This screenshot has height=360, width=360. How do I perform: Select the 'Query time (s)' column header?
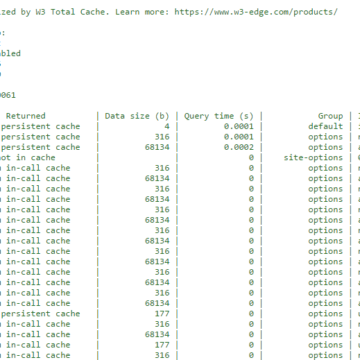coord(219,116)
